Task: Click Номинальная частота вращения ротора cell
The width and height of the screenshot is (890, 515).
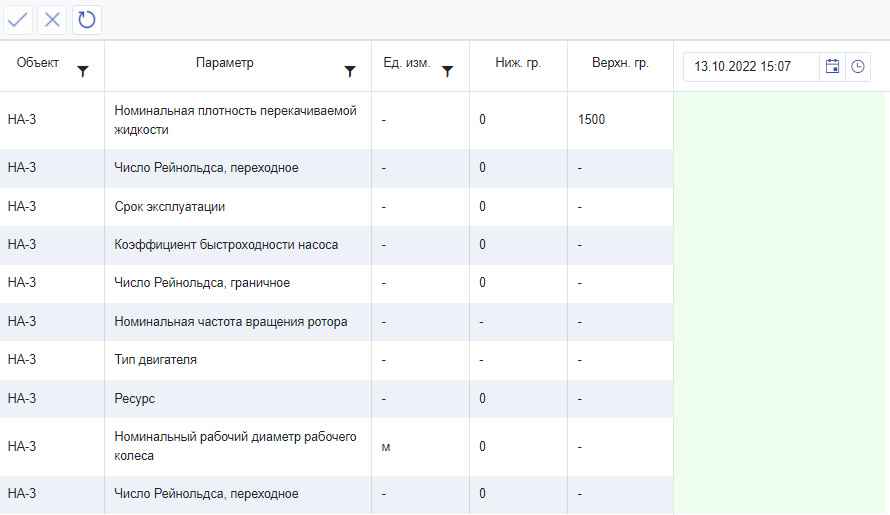Action: coord(231,322)
